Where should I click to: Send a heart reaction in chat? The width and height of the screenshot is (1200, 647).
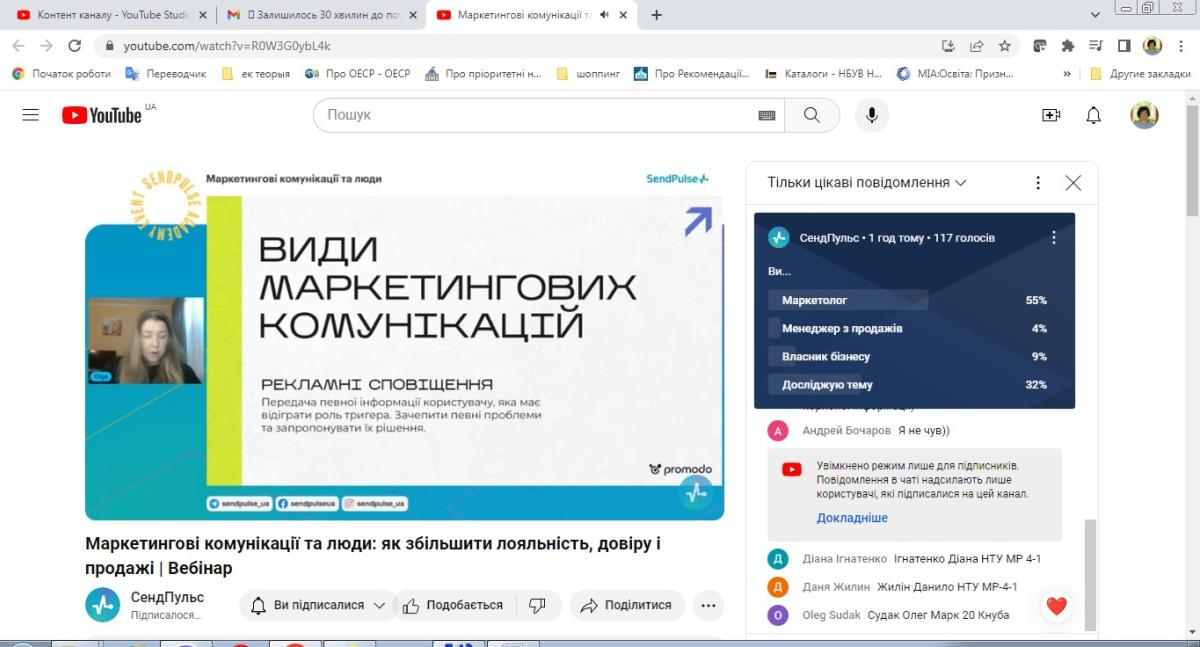point(1057,605)
